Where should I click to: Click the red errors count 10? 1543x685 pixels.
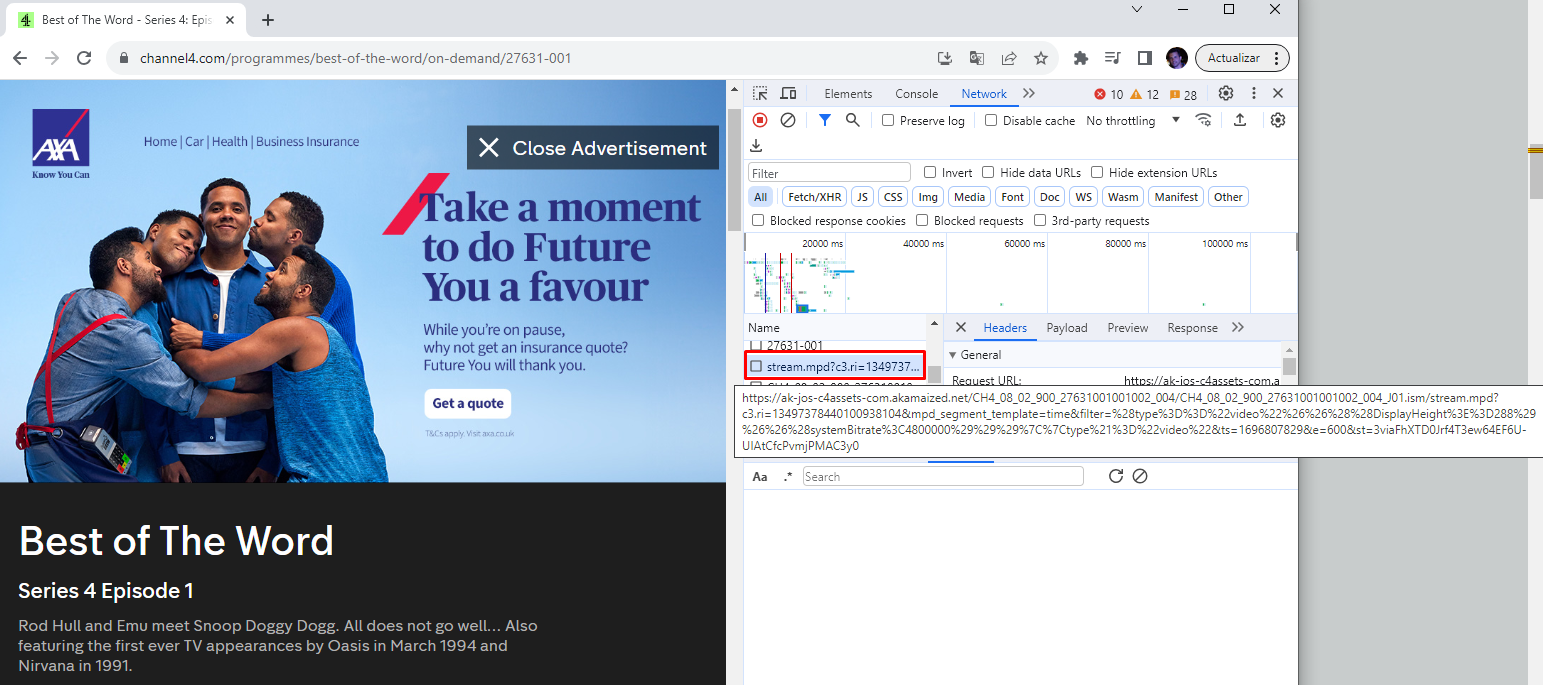[1109, 95]
